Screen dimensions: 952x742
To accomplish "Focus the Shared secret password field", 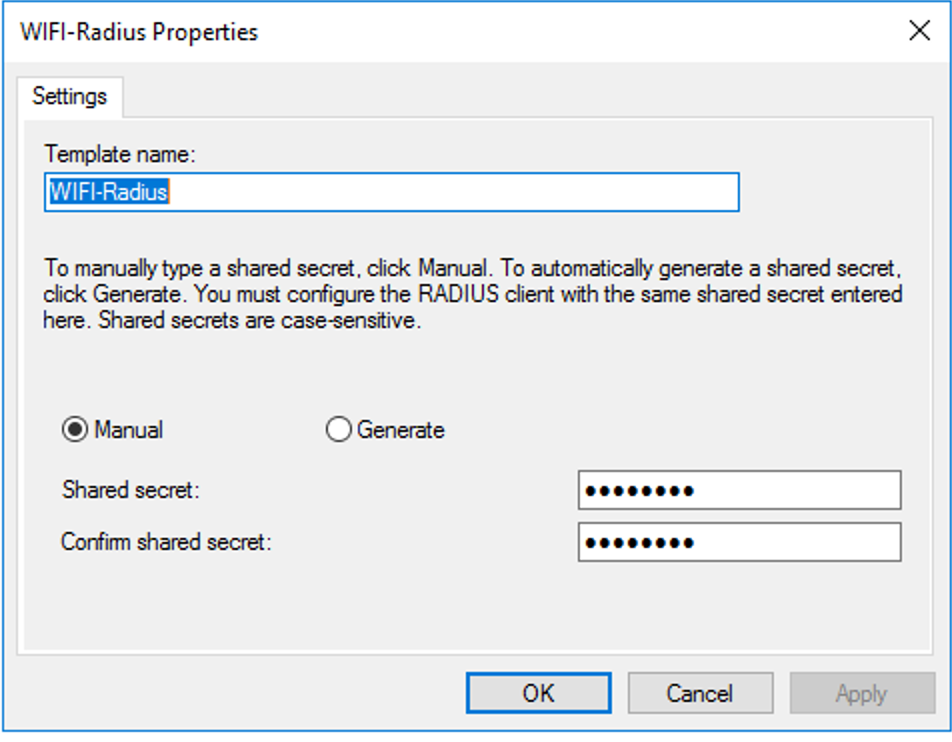I will (x=738, y=491).
